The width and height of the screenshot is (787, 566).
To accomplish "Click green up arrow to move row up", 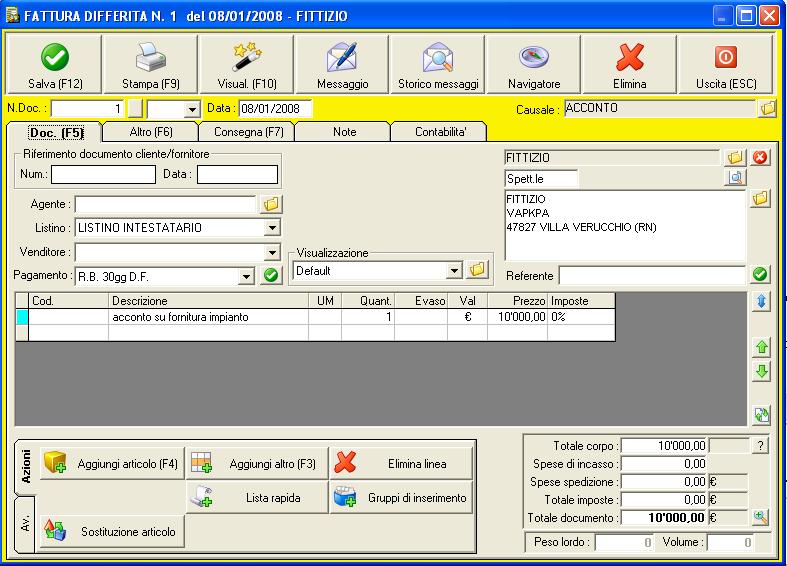I will click(761, 347).
